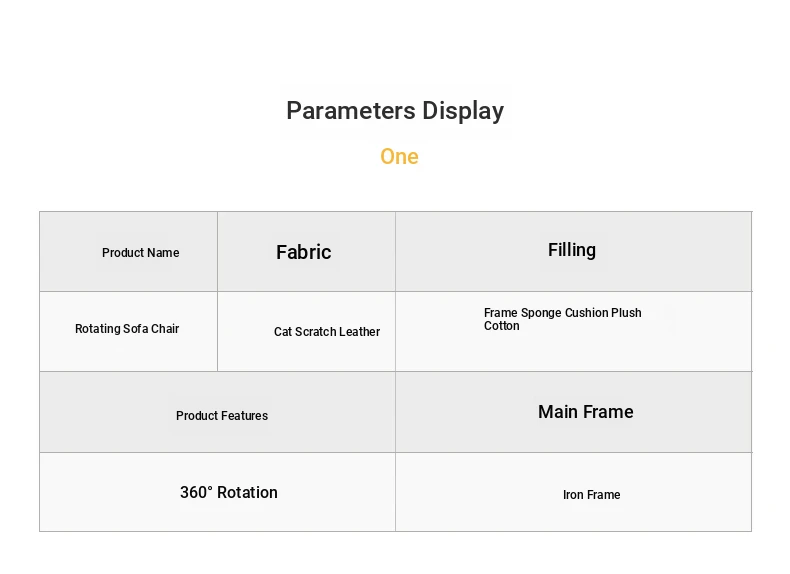Click the word 'Cotton' in Filling cell
Image resolution: width=790 pixels, height=574 pixels.
(x=501, y=326)
